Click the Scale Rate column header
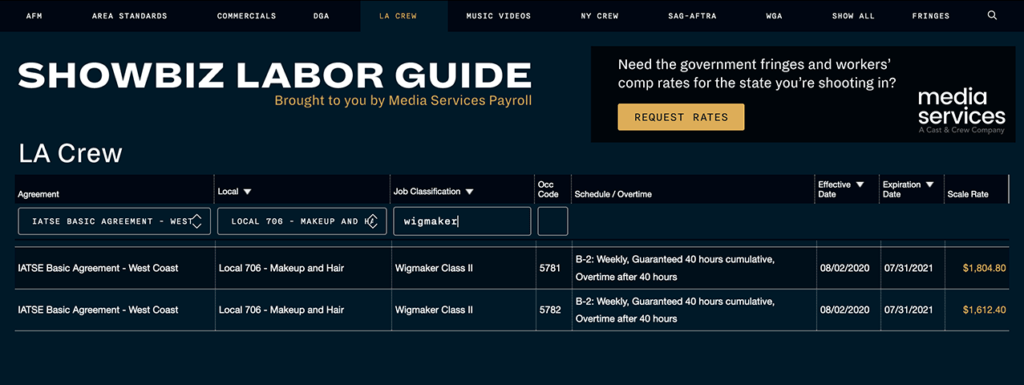Screen dimensions: 1024x385 pos(968,194)
